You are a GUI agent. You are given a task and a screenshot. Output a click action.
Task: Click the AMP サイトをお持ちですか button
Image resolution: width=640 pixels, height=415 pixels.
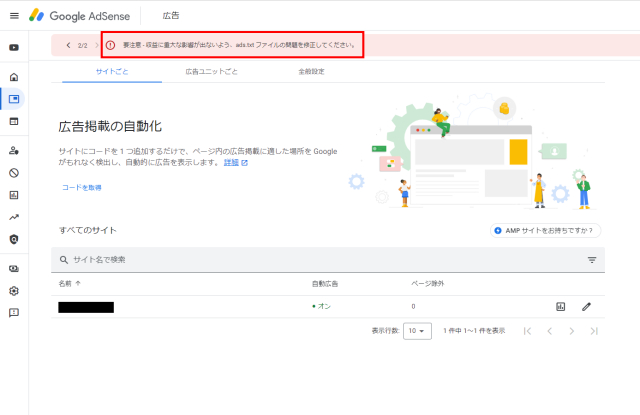[546, 230]
